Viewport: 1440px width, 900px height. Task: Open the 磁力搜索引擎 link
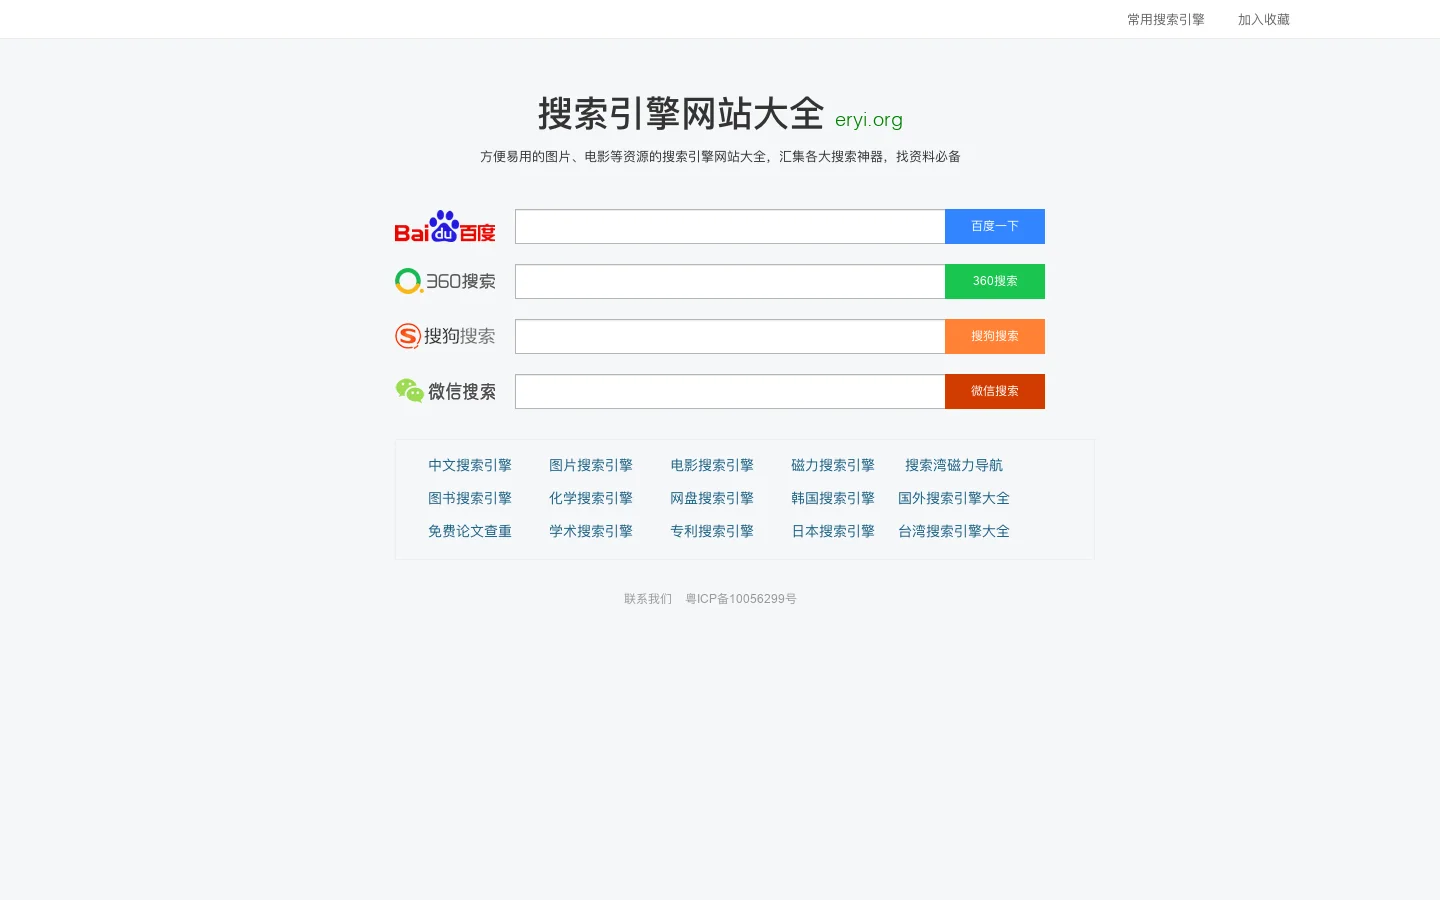pos(833,465)
